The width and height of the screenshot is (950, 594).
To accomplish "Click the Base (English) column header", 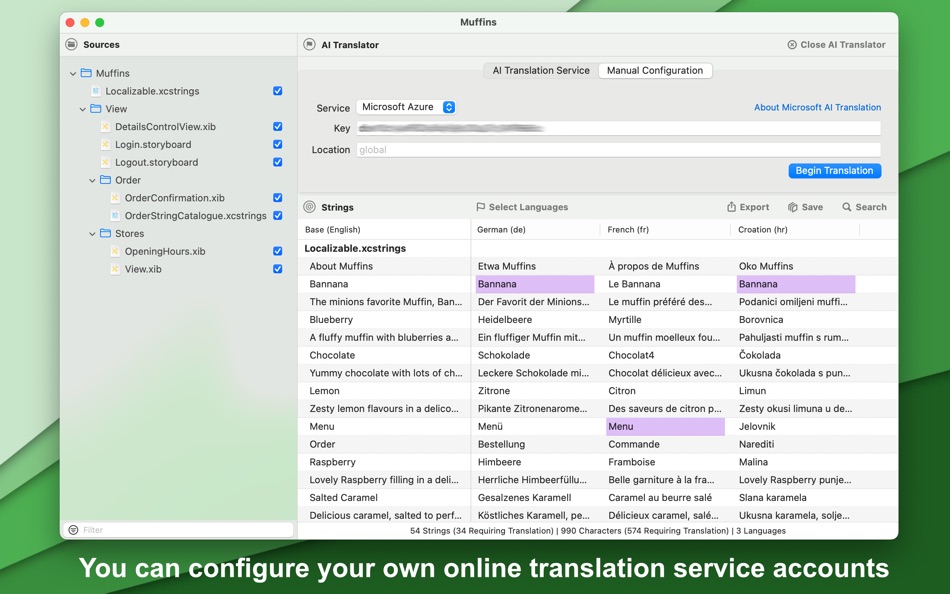I will pyautogui.click(x=384, y=230).
